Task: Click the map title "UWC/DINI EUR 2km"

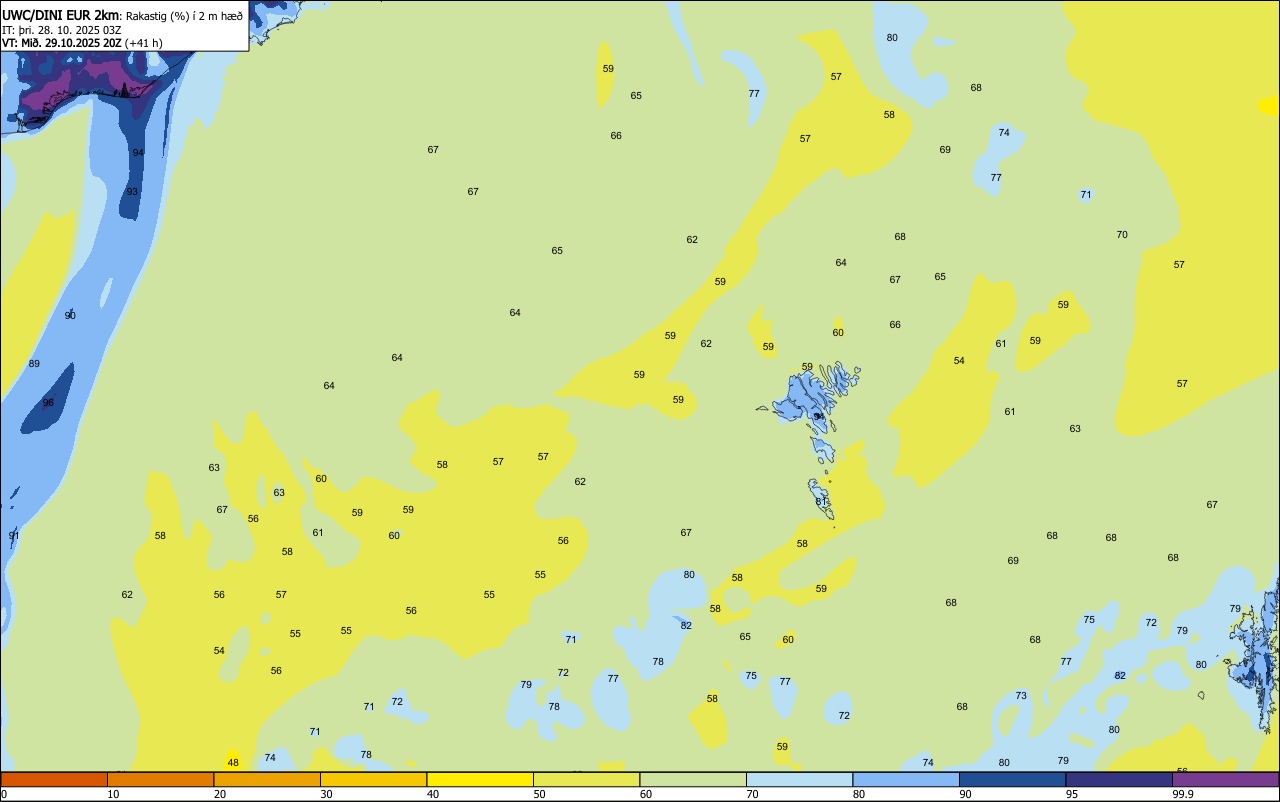Action: click(61, 15)
